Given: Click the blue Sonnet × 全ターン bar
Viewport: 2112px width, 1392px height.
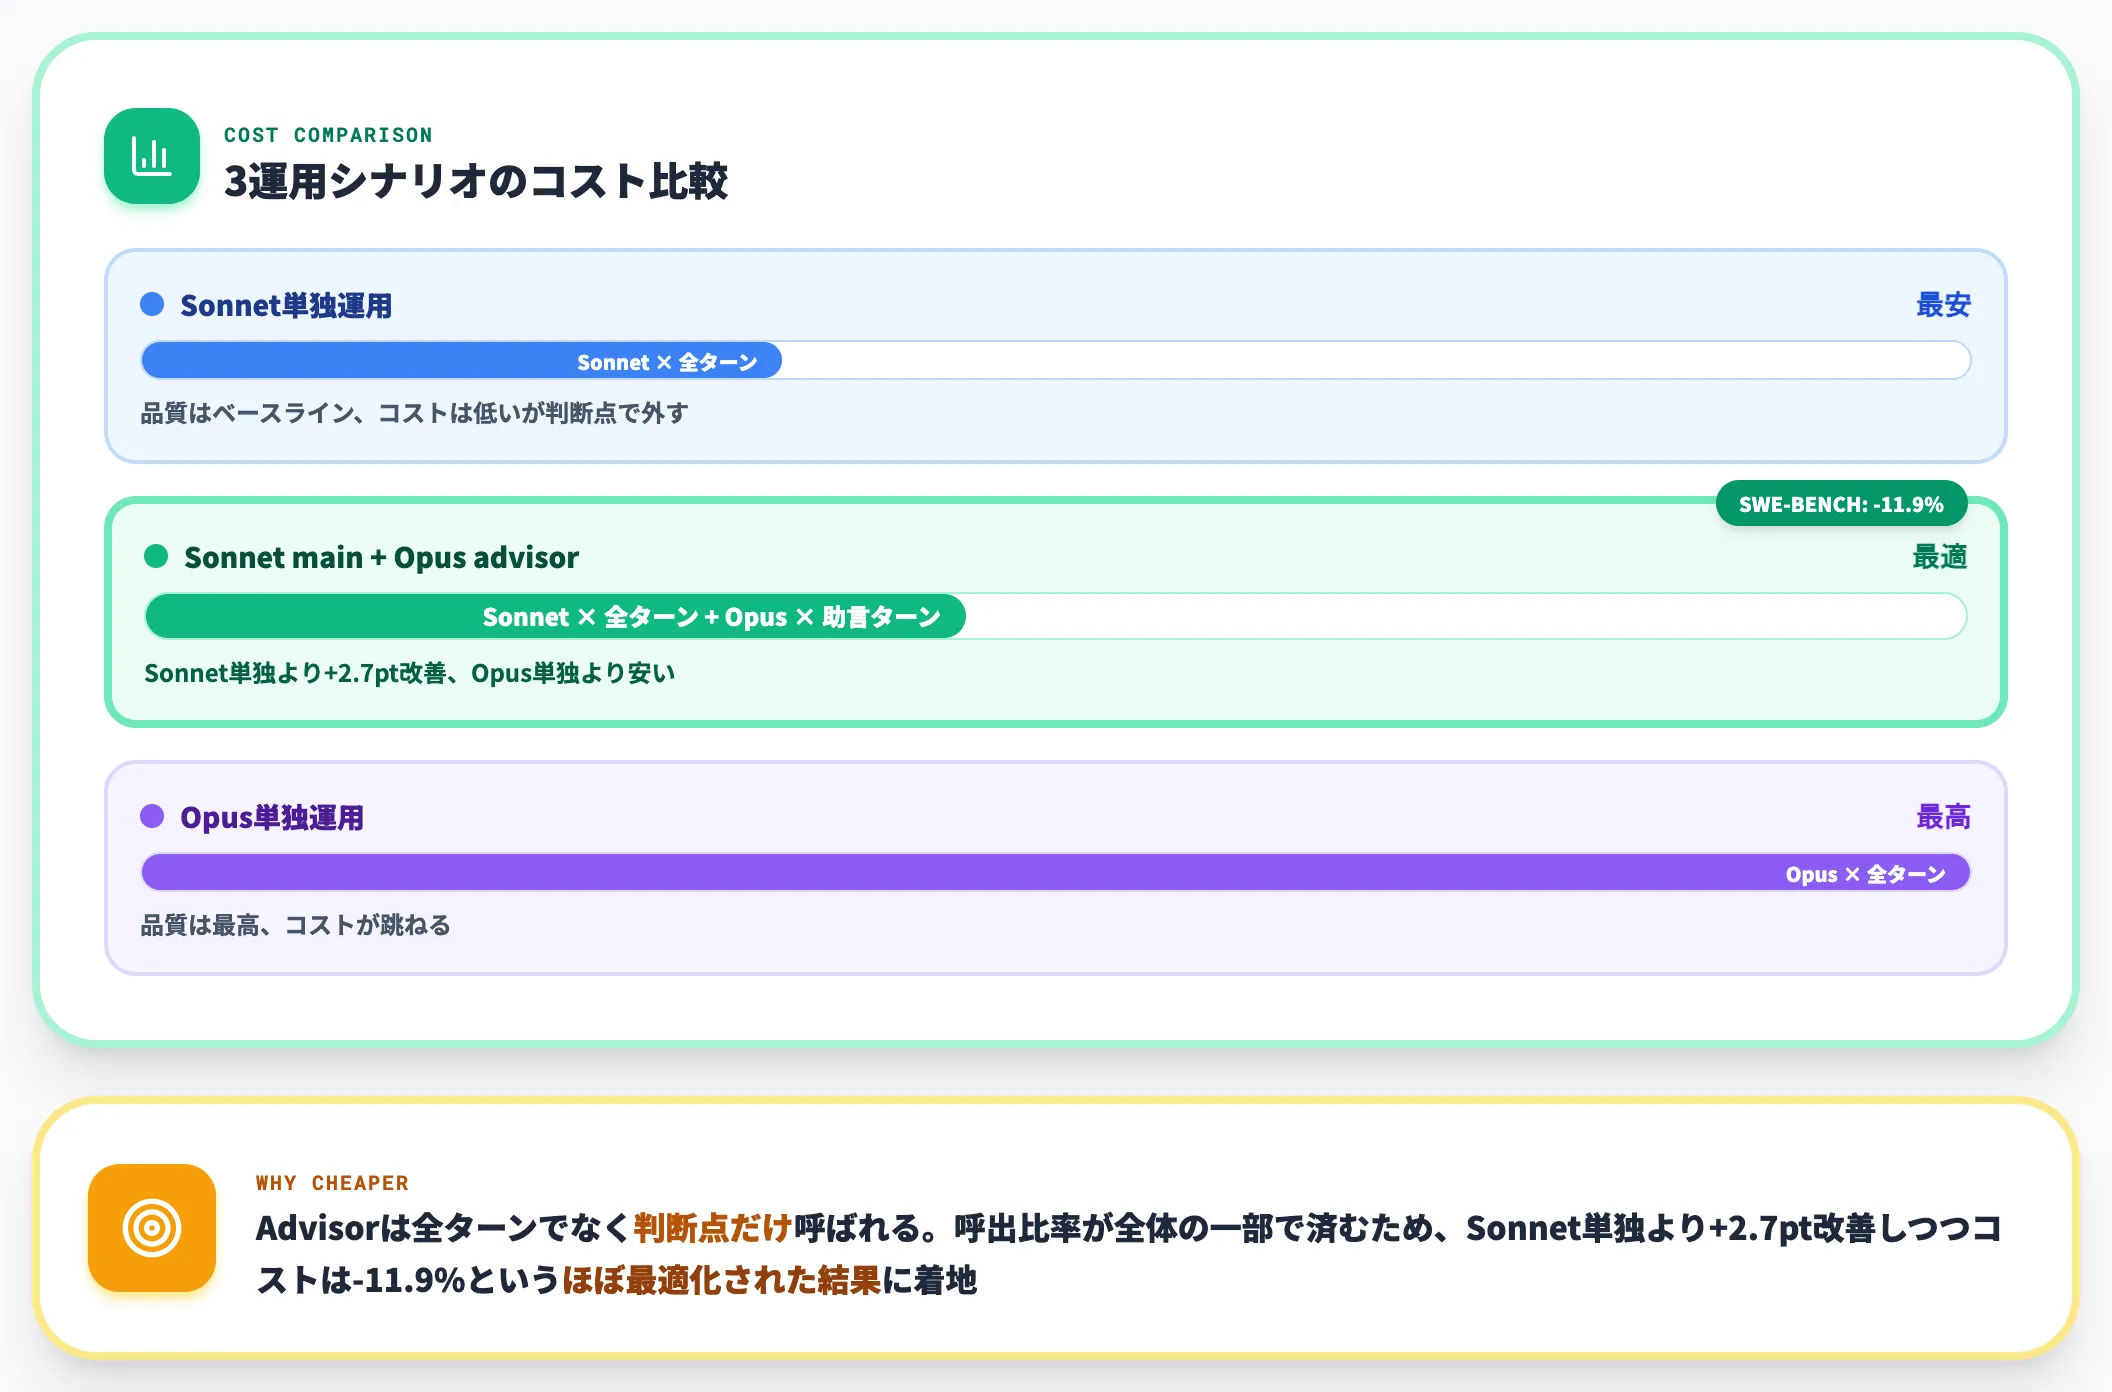Looking at the screenshot, I should pyautogui.click(x=461, y=361).
